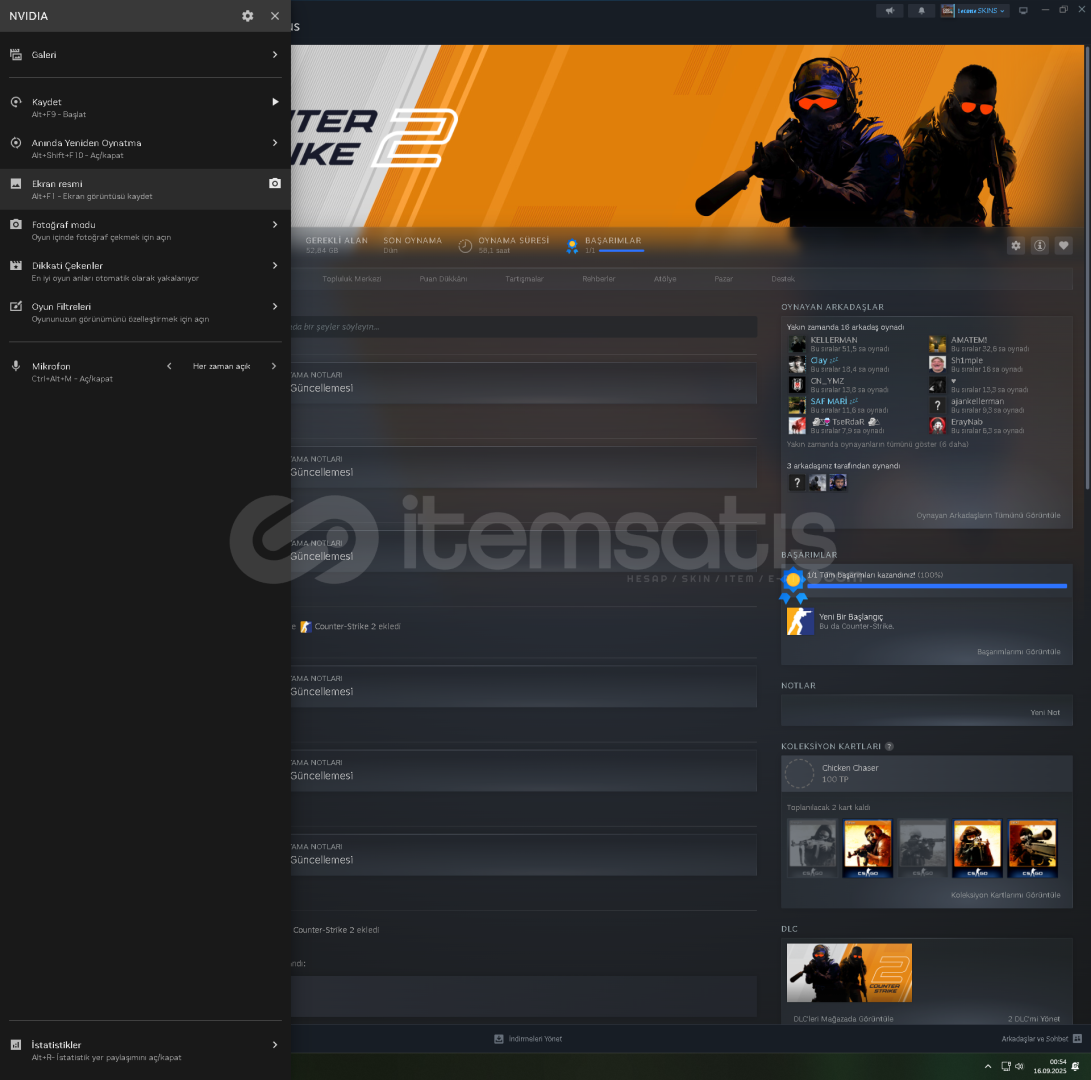Open ajankellerman's question-mark avatar
The height and width of the screenshot is (1080, 1091).
click(x=937, y=405)
